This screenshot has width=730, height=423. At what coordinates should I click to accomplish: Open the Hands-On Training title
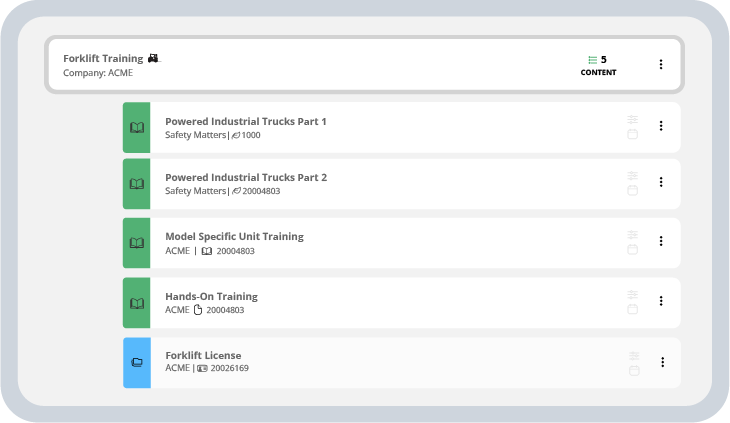point(211,296)
